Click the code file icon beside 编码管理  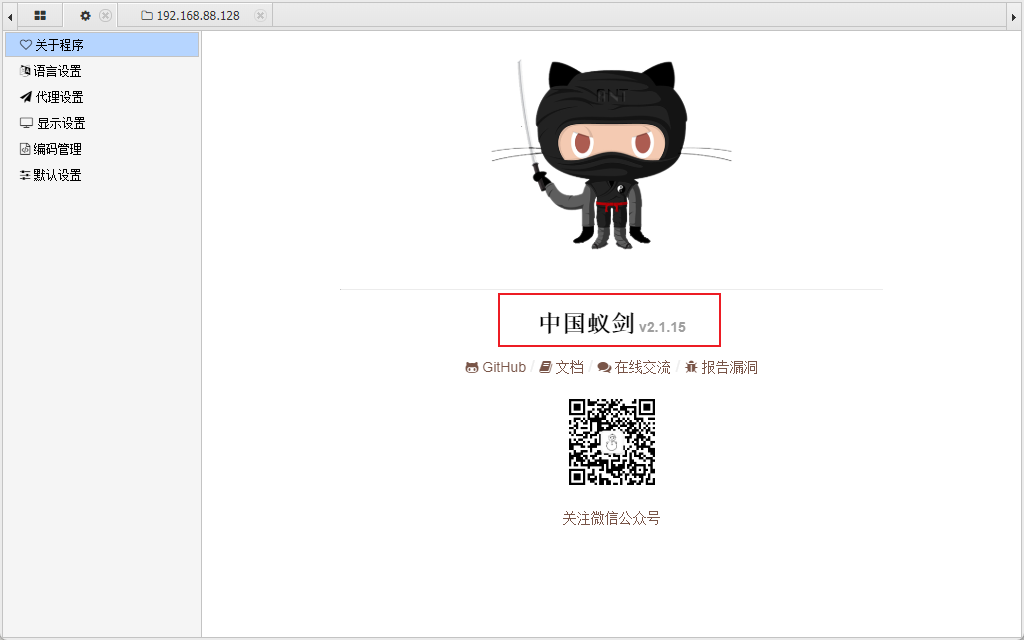coord(25,149)
